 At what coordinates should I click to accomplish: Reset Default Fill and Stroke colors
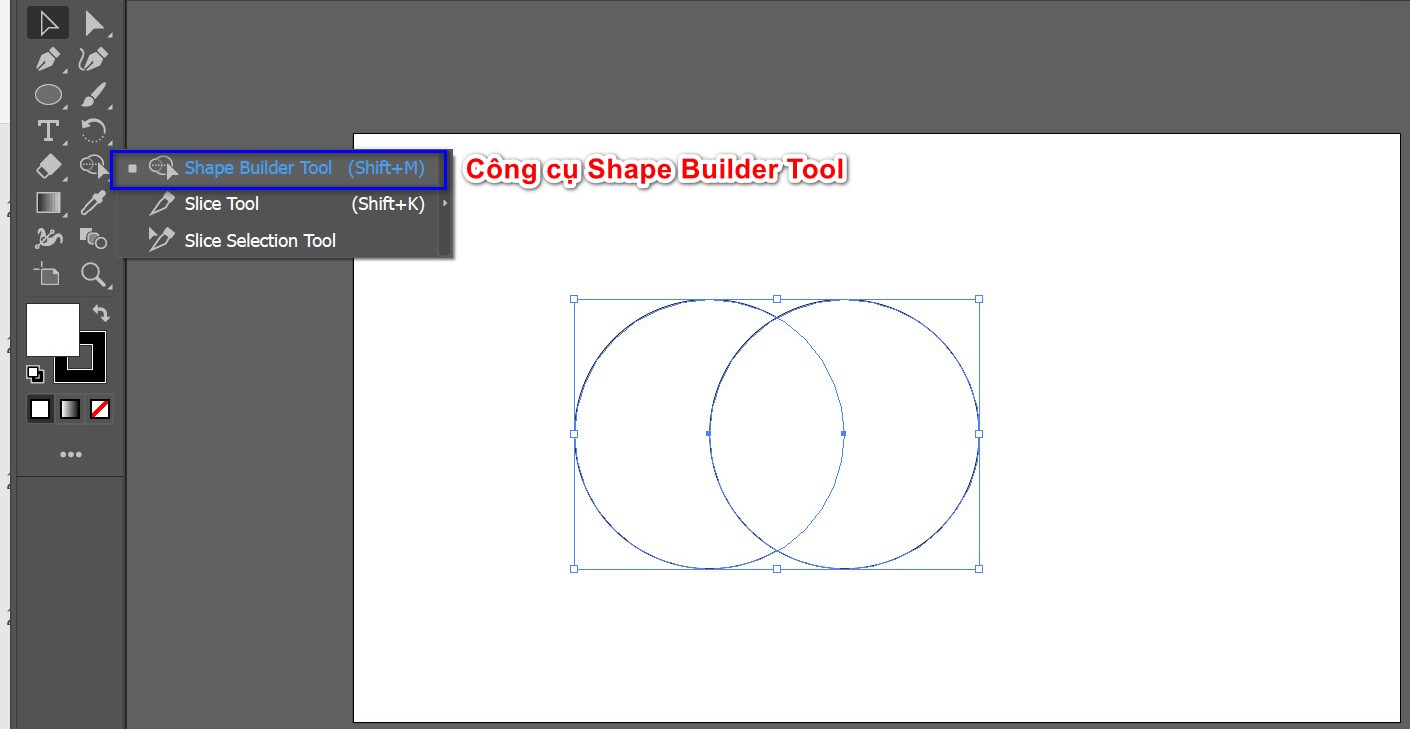coord(36,373)
